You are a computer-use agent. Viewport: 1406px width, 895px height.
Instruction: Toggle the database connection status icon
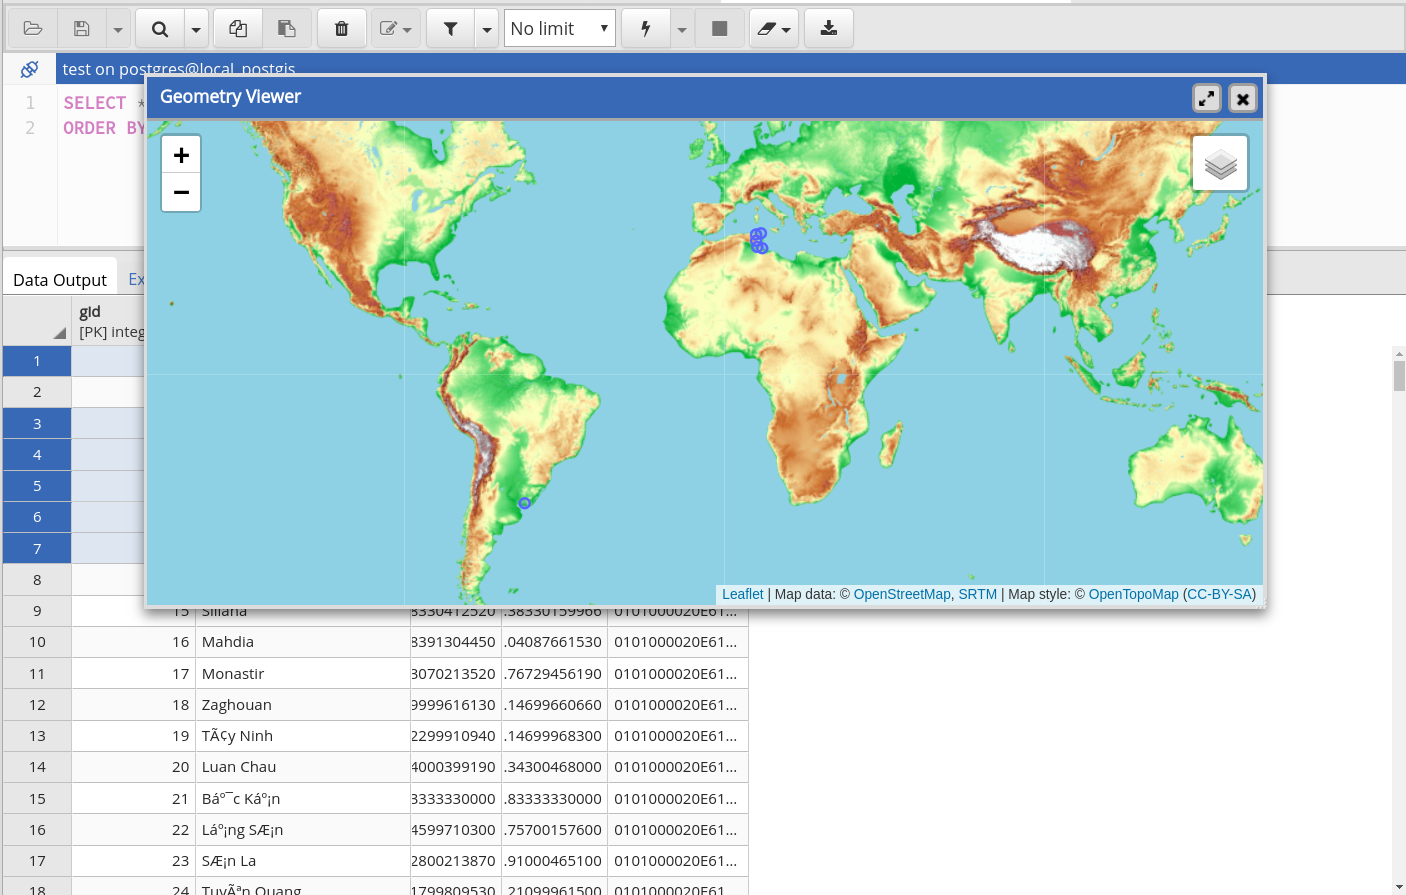(29, 69)
